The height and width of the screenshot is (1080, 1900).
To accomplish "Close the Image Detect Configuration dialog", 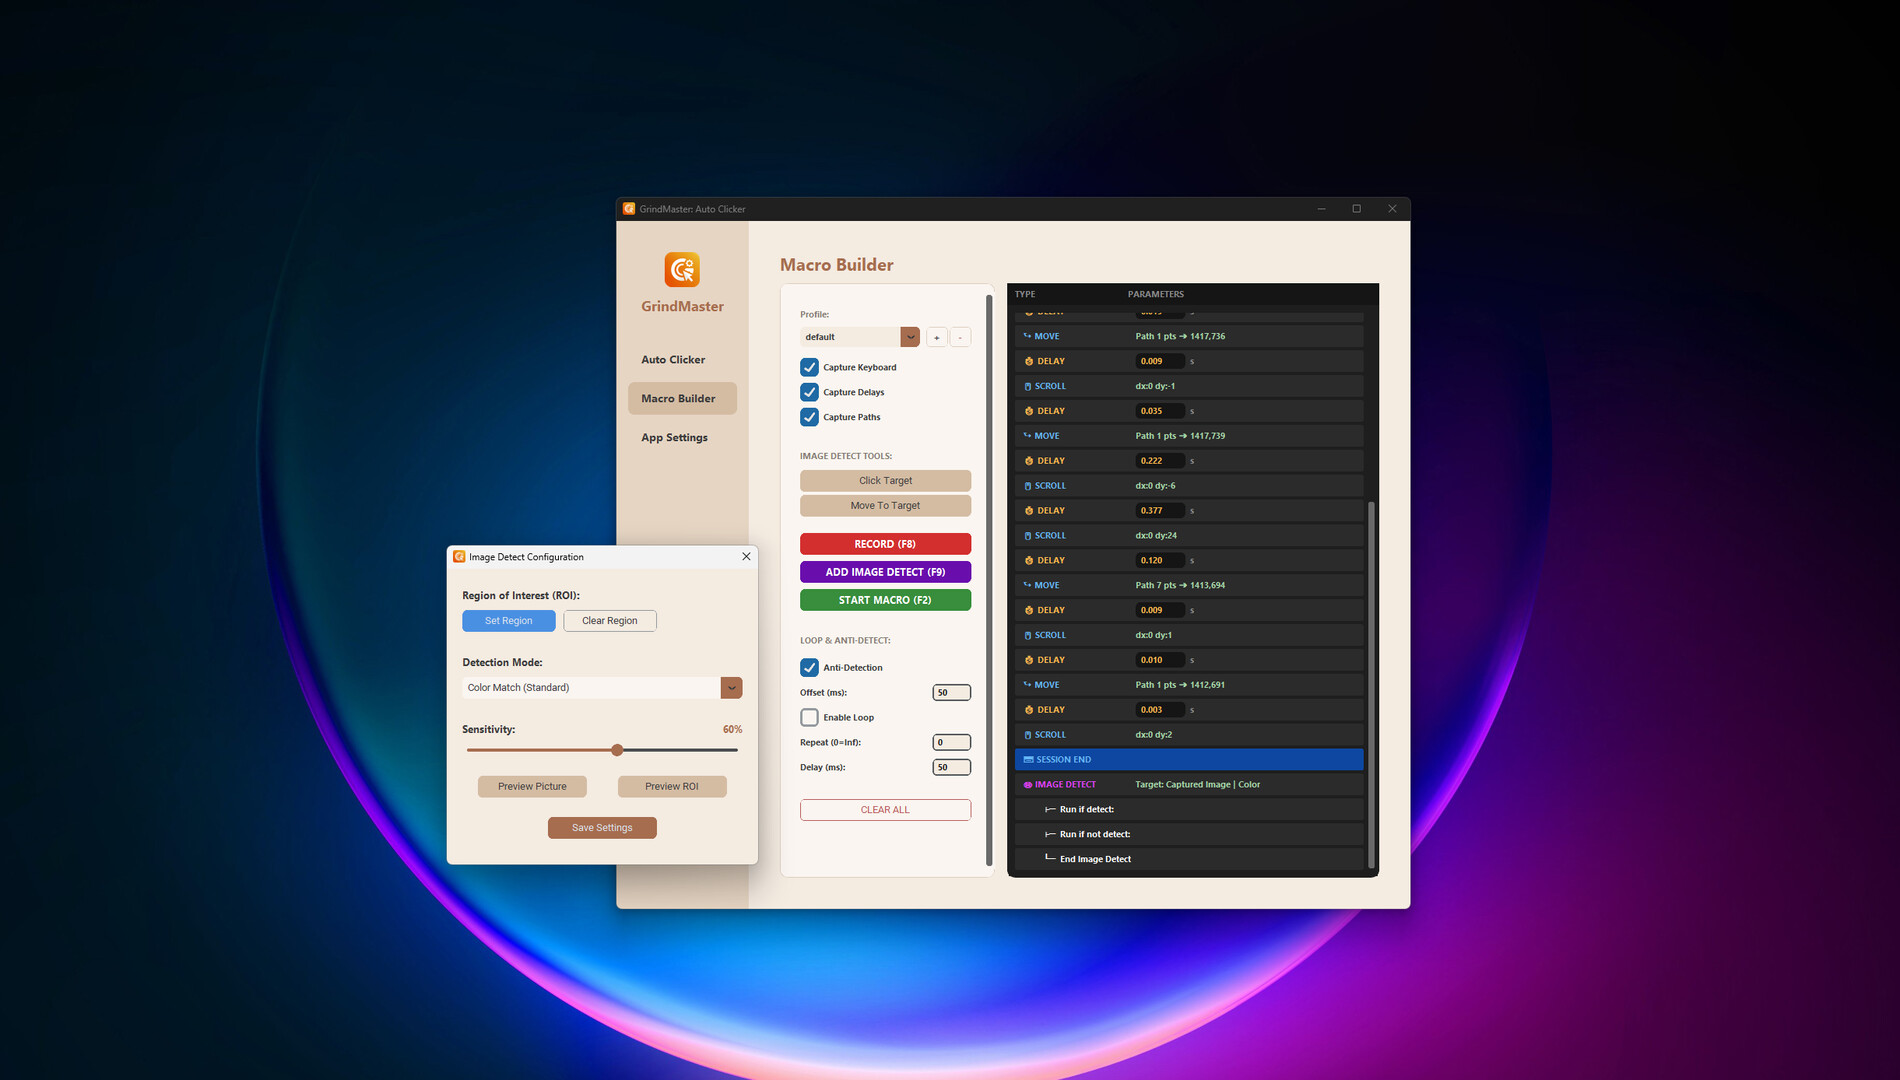I will pyautogui.click(x=746, y=557).
